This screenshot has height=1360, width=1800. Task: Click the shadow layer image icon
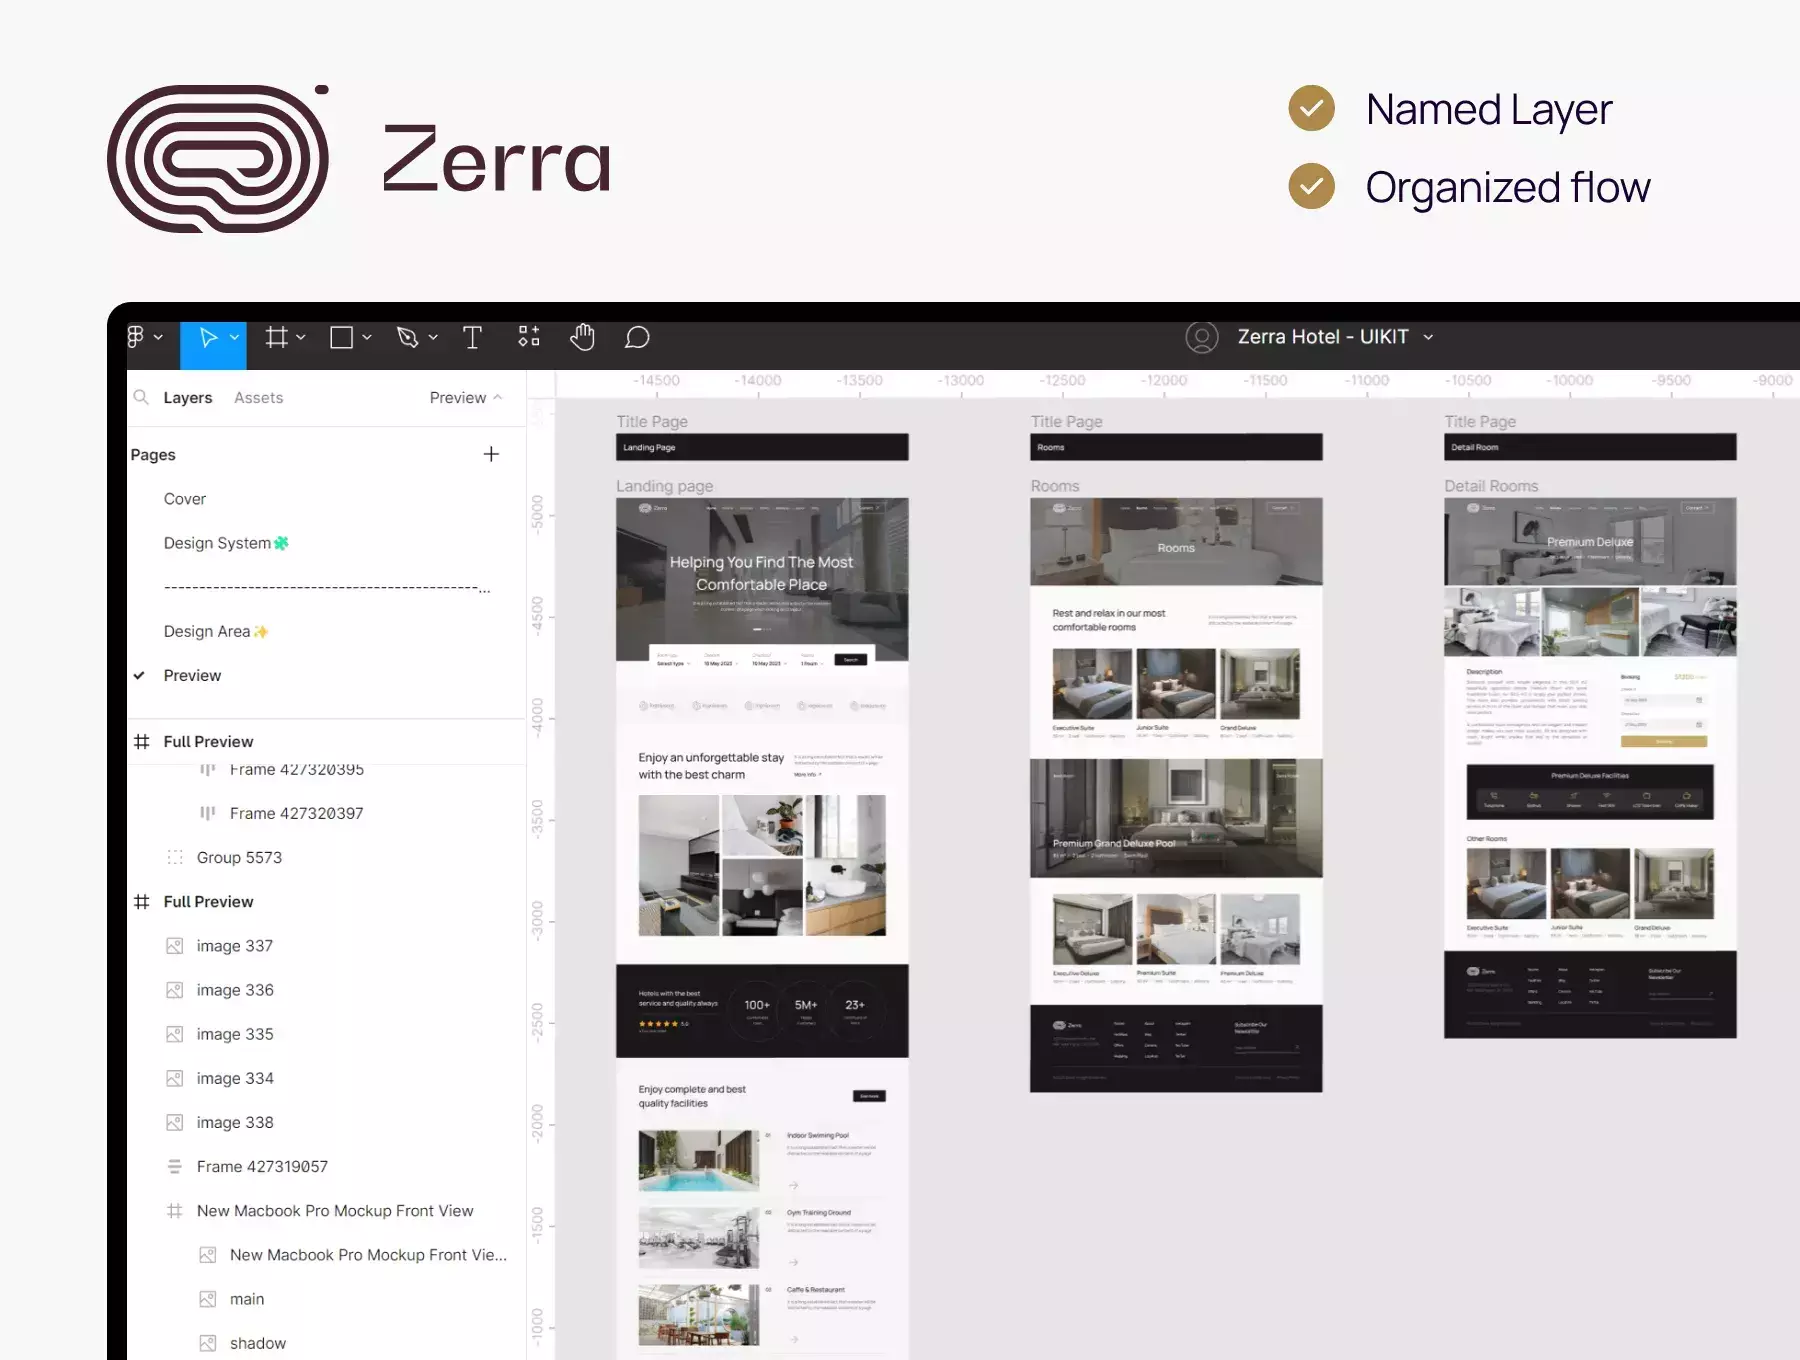(208, 1343)
